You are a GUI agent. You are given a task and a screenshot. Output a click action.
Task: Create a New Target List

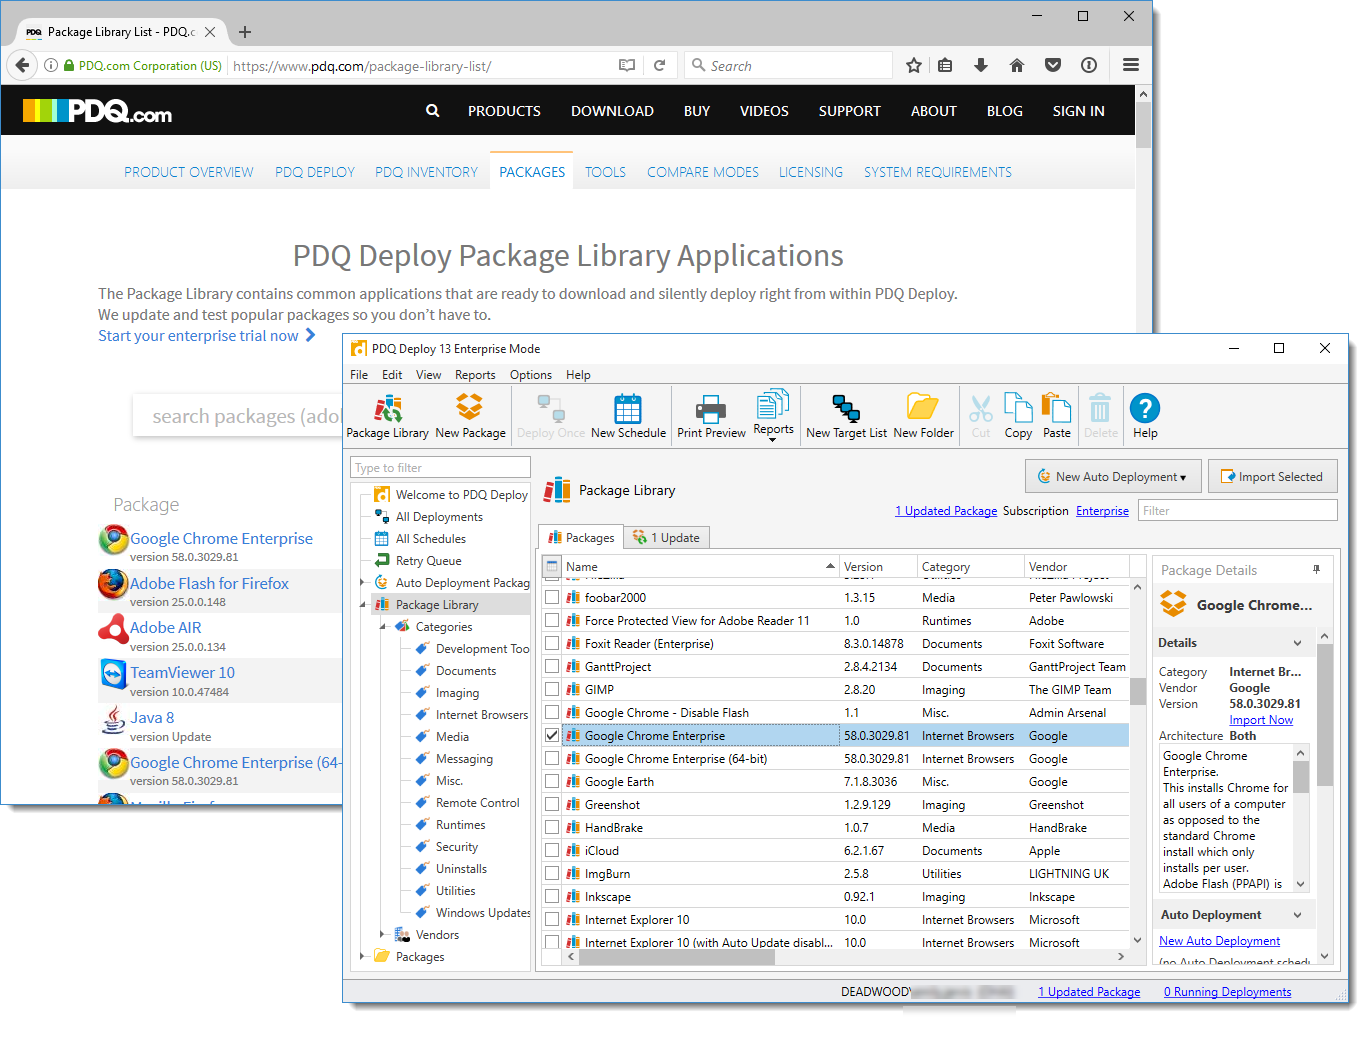pos(846,415)
